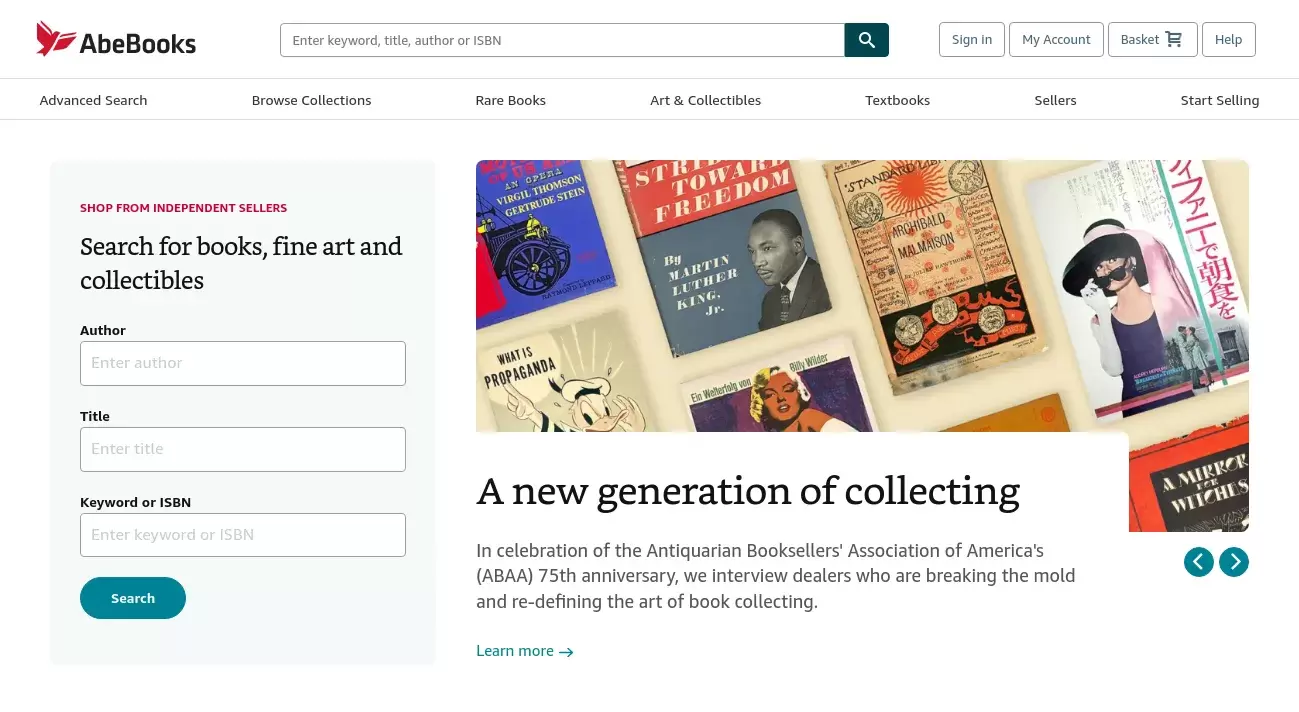Click the Enter title input
1299x712 pixels.
pos(243,449)
